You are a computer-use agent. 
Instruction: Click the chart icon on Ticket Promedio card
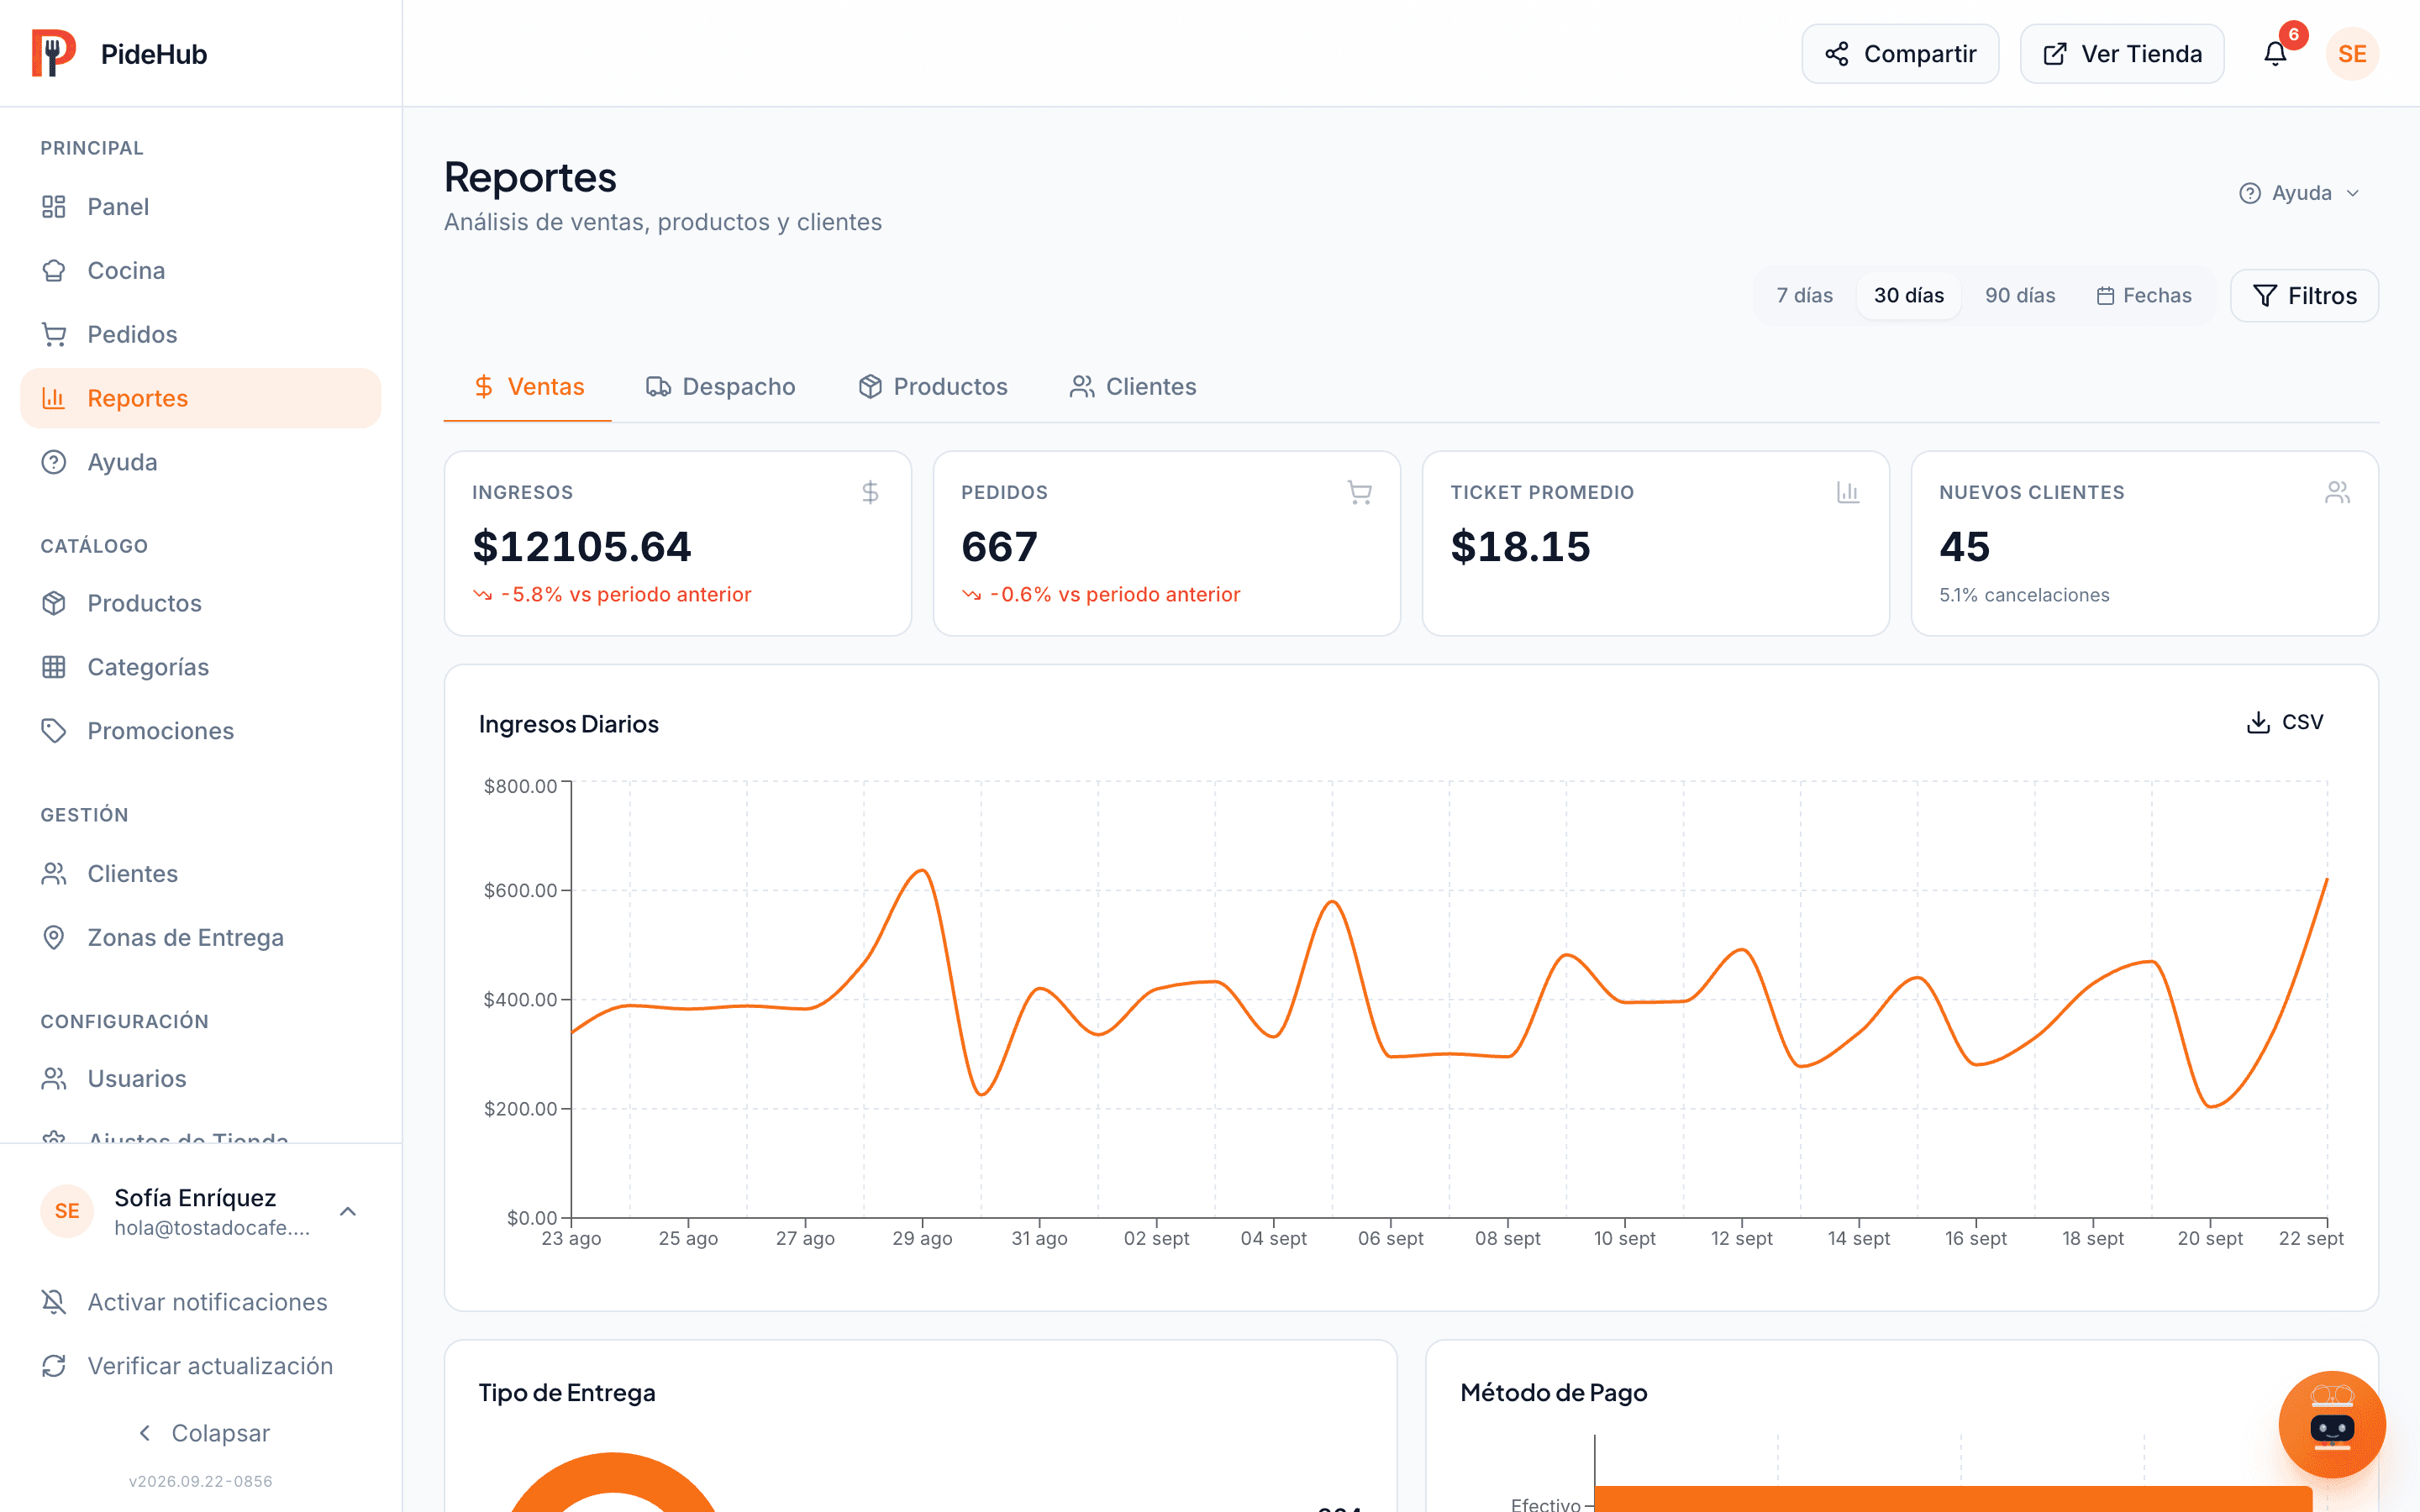(1848, 492)
